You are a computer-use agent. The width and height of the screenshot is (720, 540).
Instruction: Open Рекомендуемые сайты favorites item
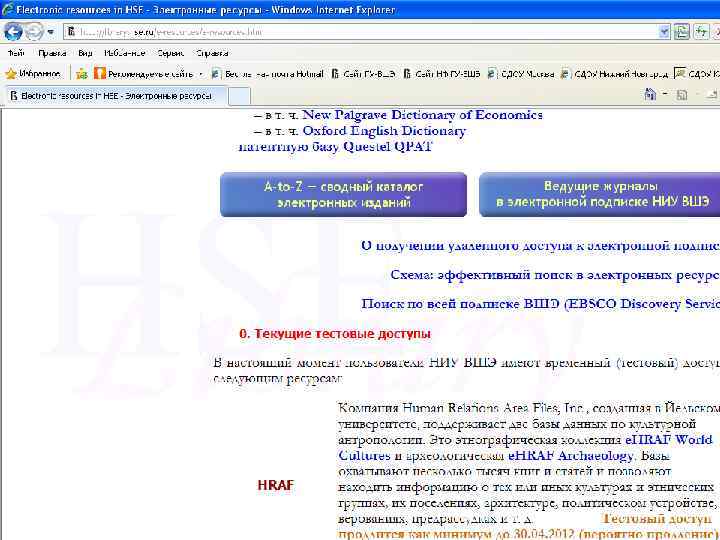(143, 73)
